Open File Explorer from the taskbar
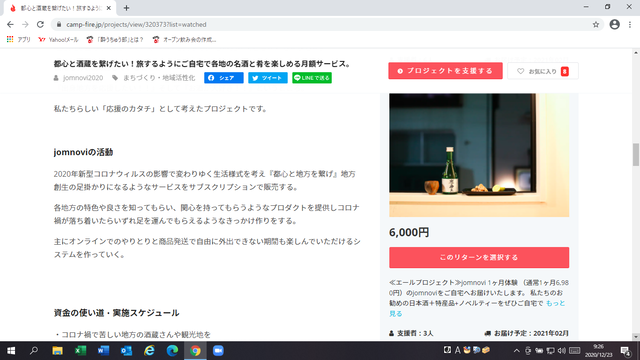The width and height of the screenshot is (640, 360). tap(57, 351)
